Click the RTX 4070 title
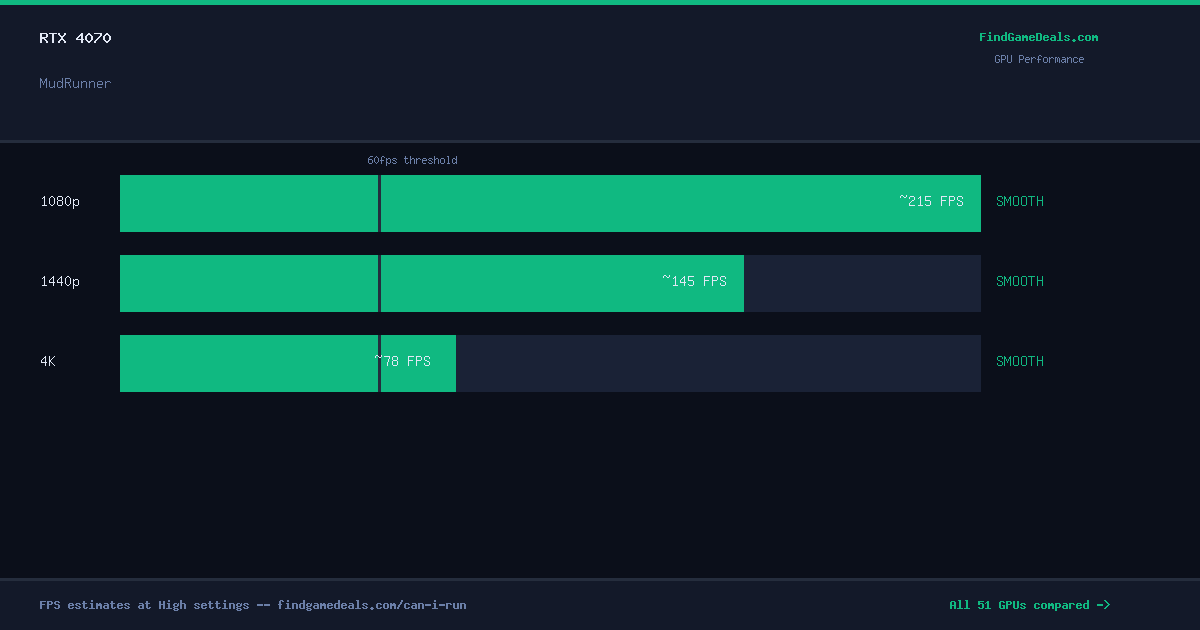Screen dimensions: 1200x630 [x=75, y=38]
